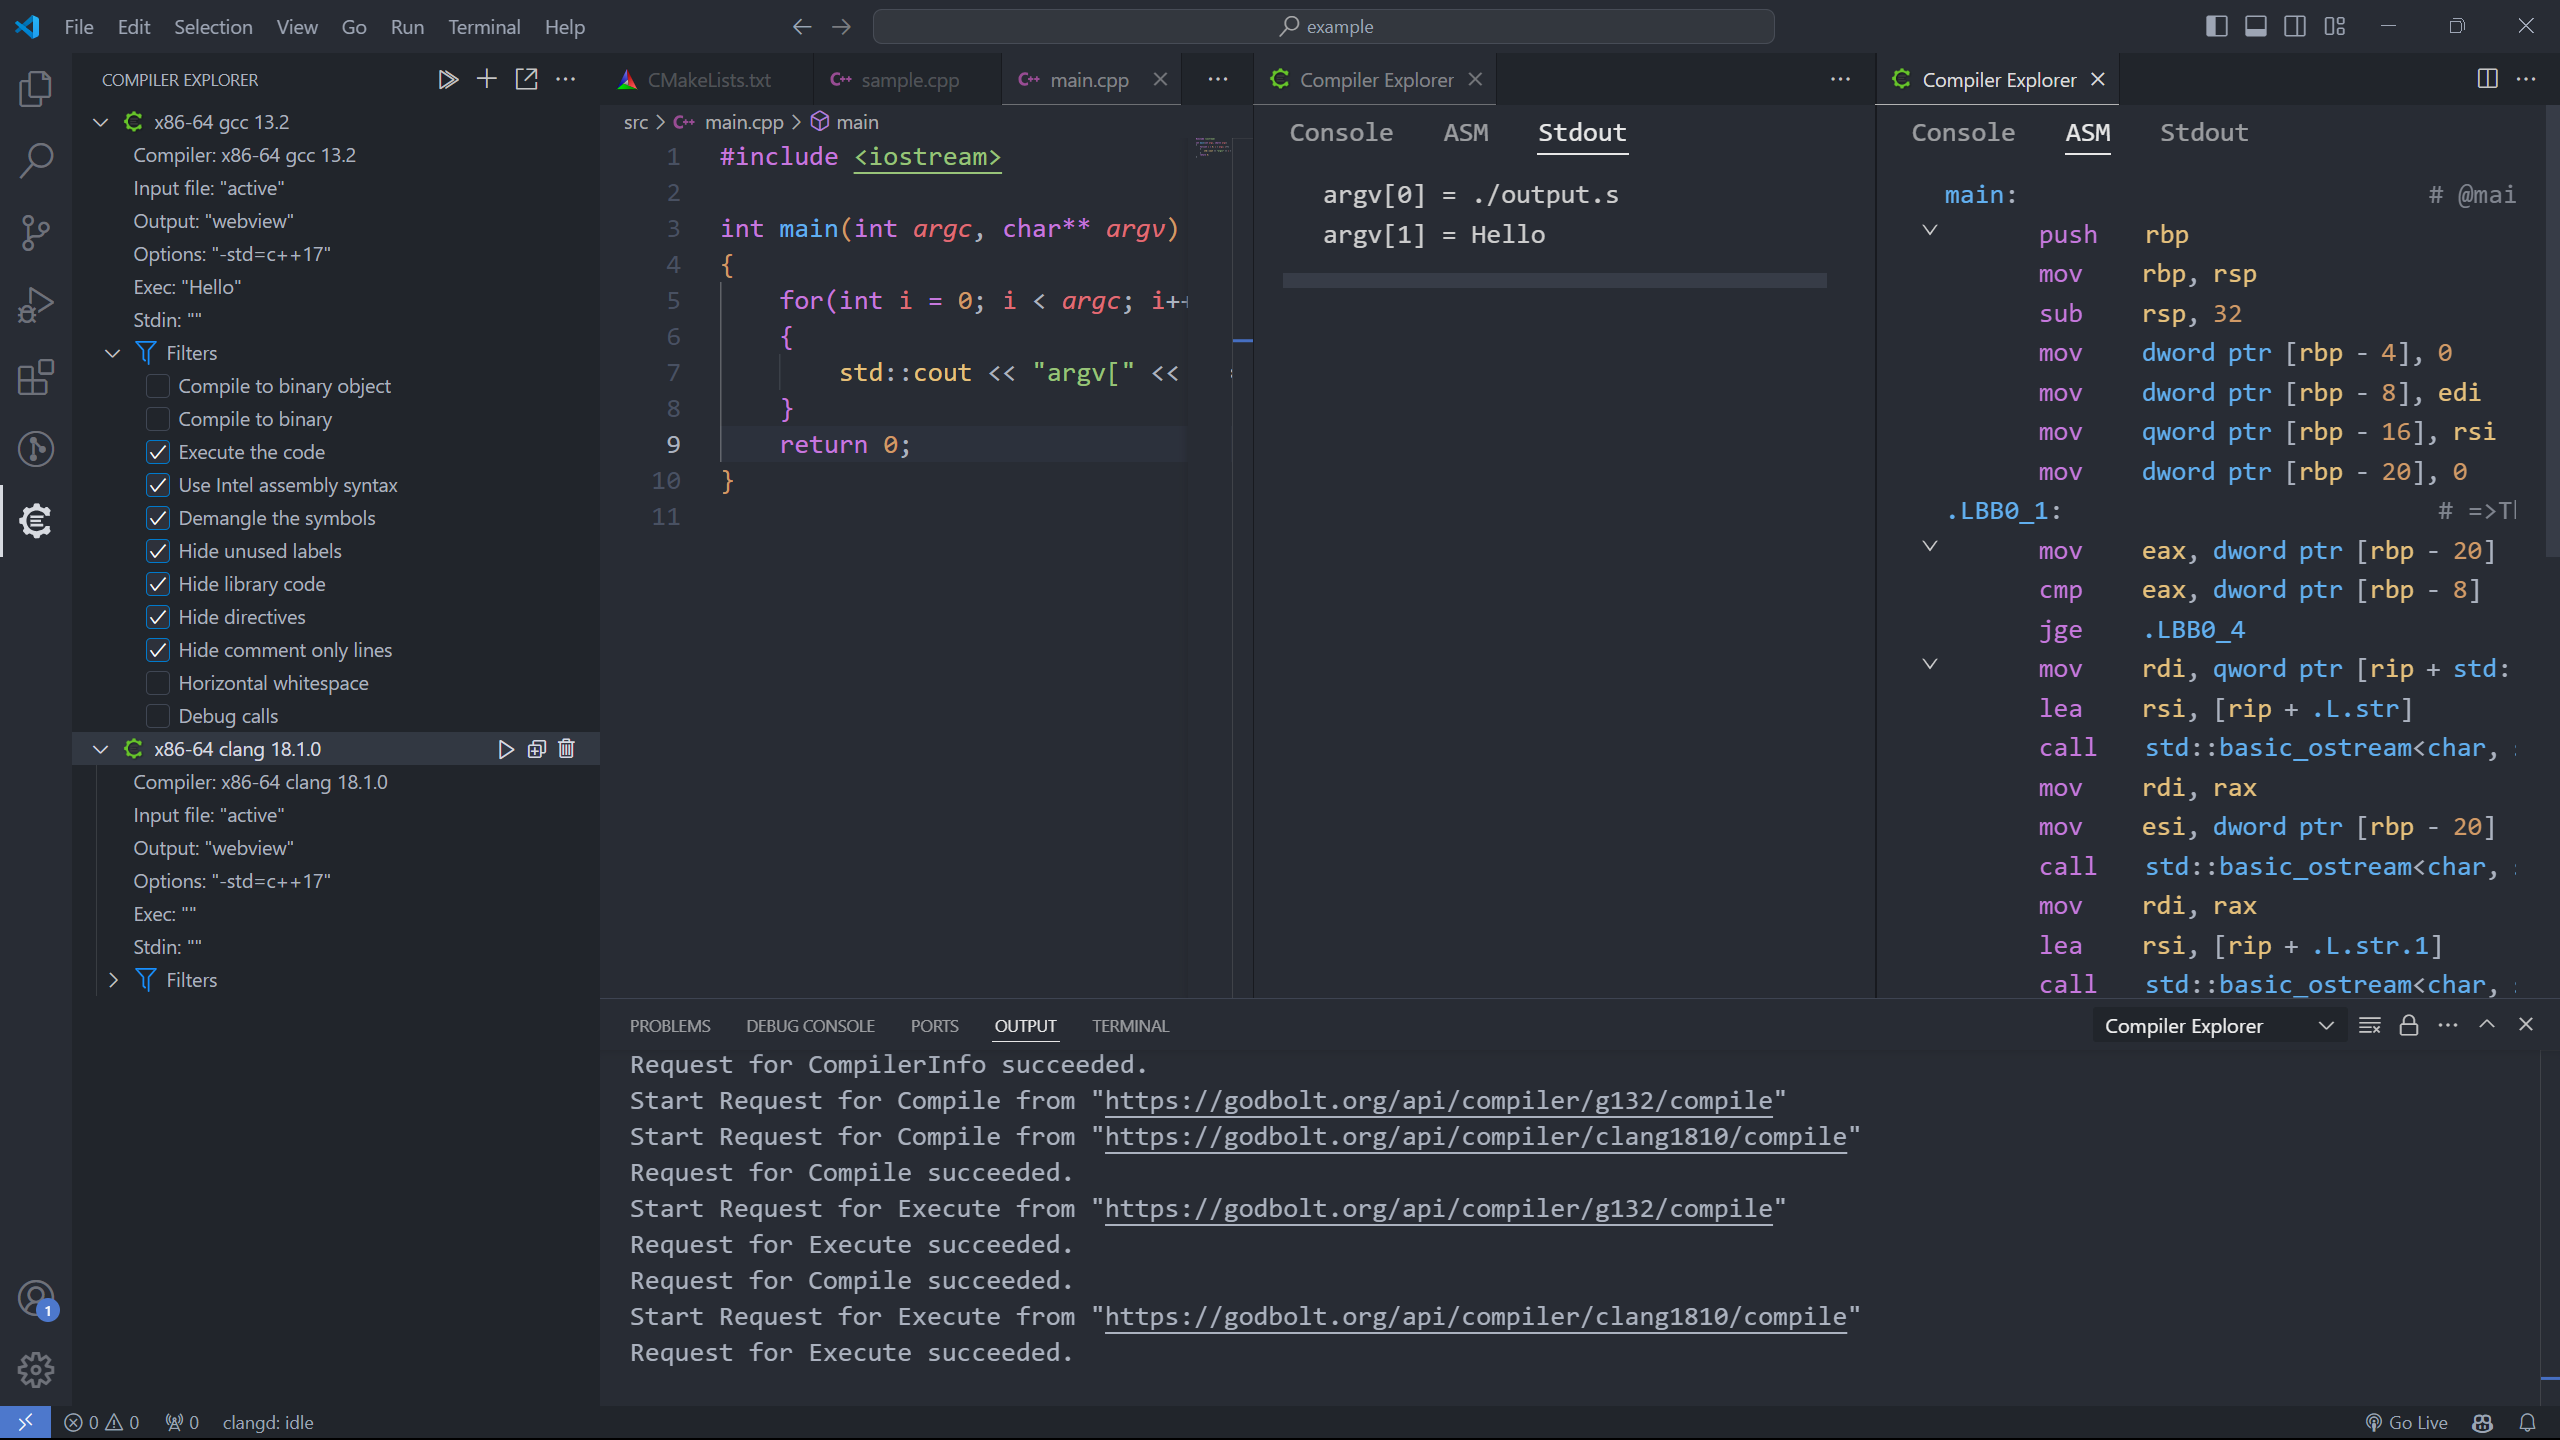Clear the output panel contents
The width and height of the screenshot is (2560, 1440).
(x=2369, y=1025)
